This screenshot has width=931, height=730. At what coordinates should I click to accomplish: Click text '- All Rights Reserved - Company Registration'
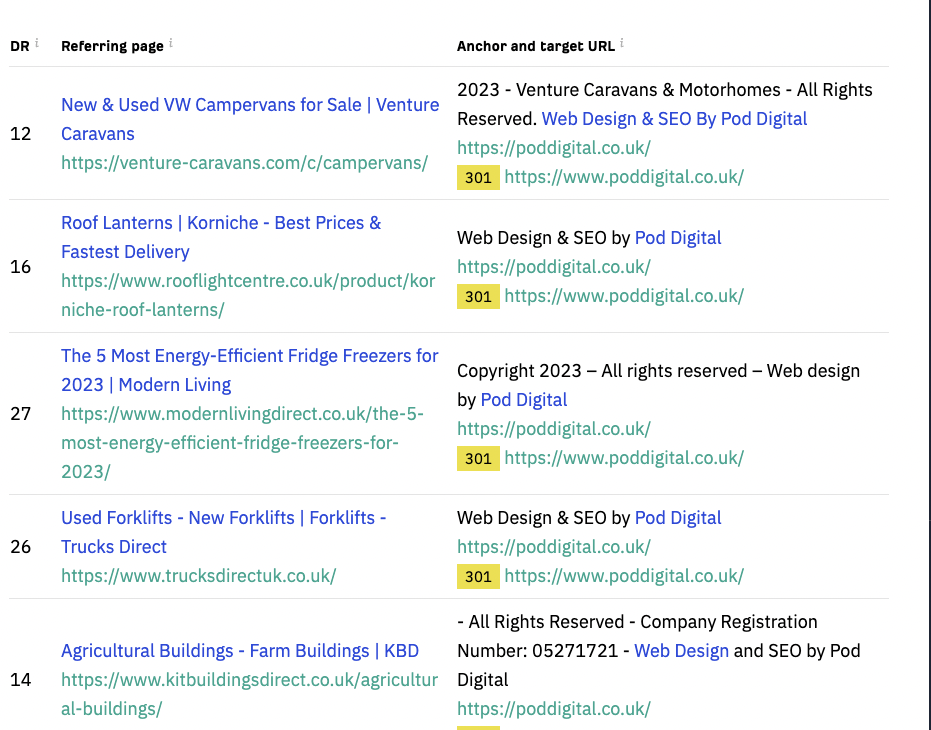click(637, 622)
